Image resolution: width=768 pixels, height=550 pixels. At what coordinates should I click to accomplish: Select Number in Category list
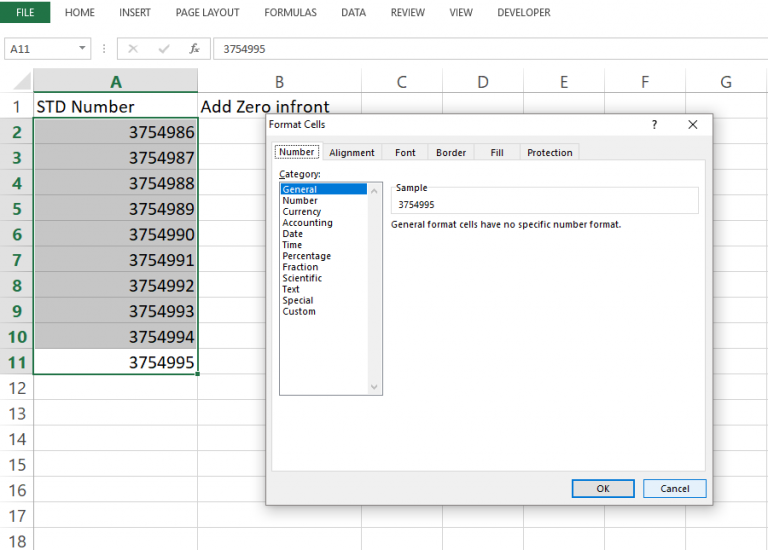(x=323, y=200)
